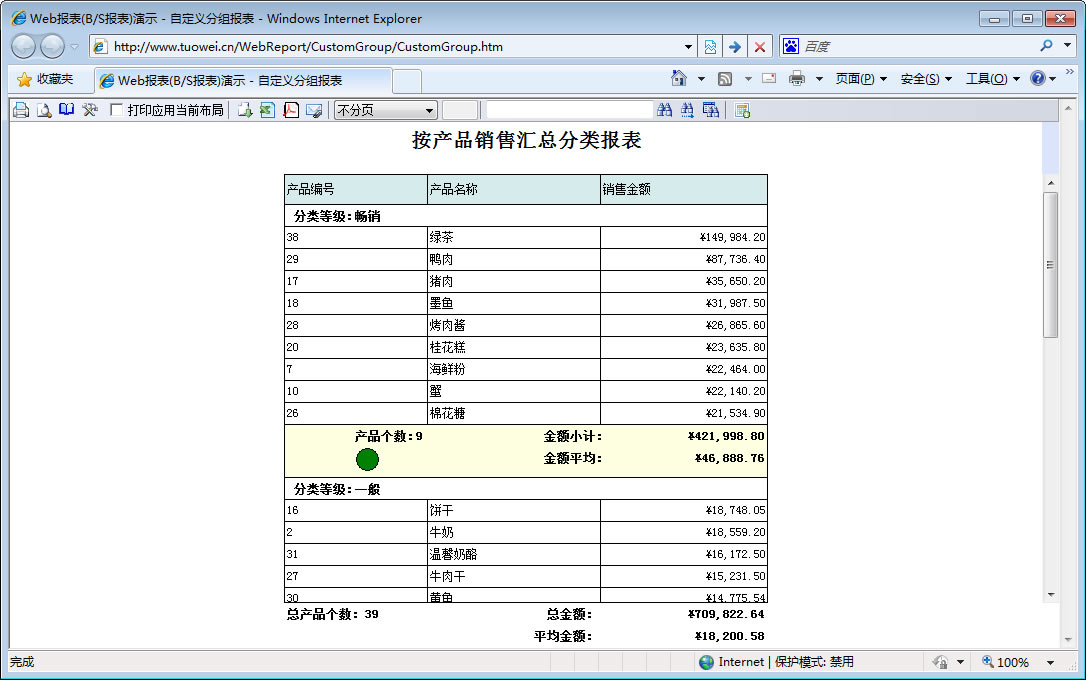This screenshot has width=1086, height=680.
Task: Open report settings wrench icon
Action: [x=90, y=110]
